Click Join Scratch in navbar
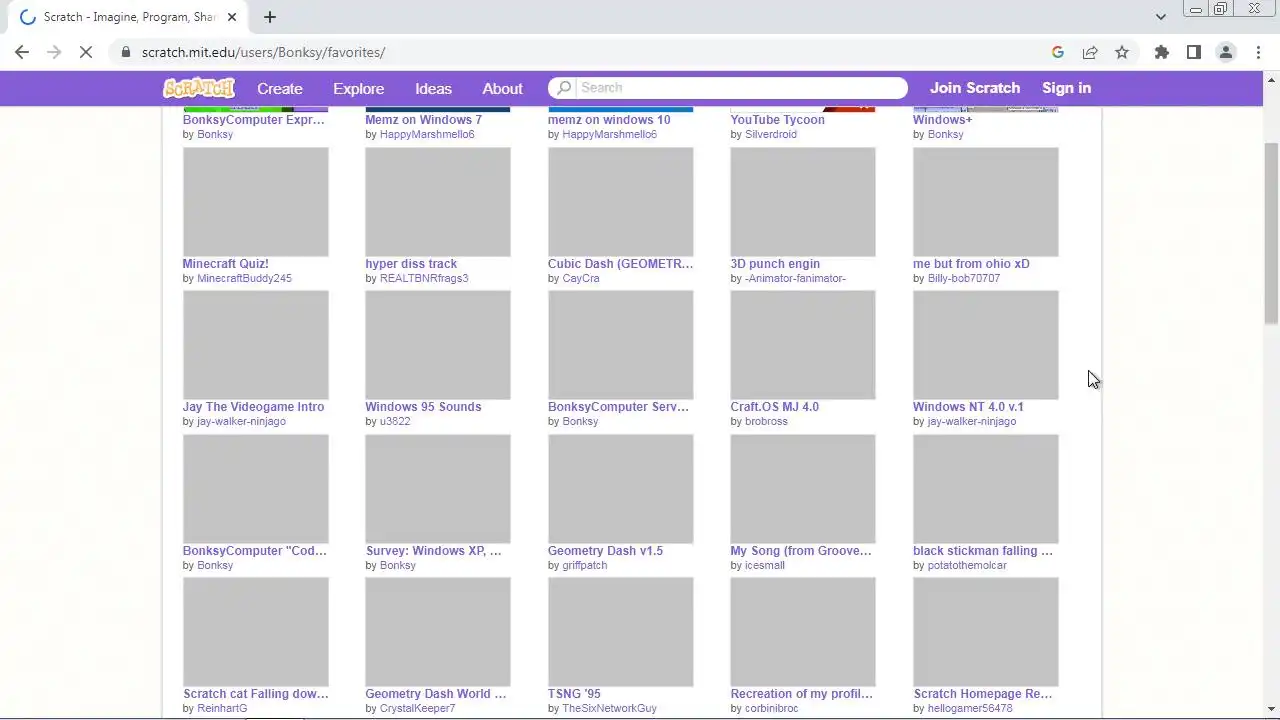 click(x=975, y=88)
